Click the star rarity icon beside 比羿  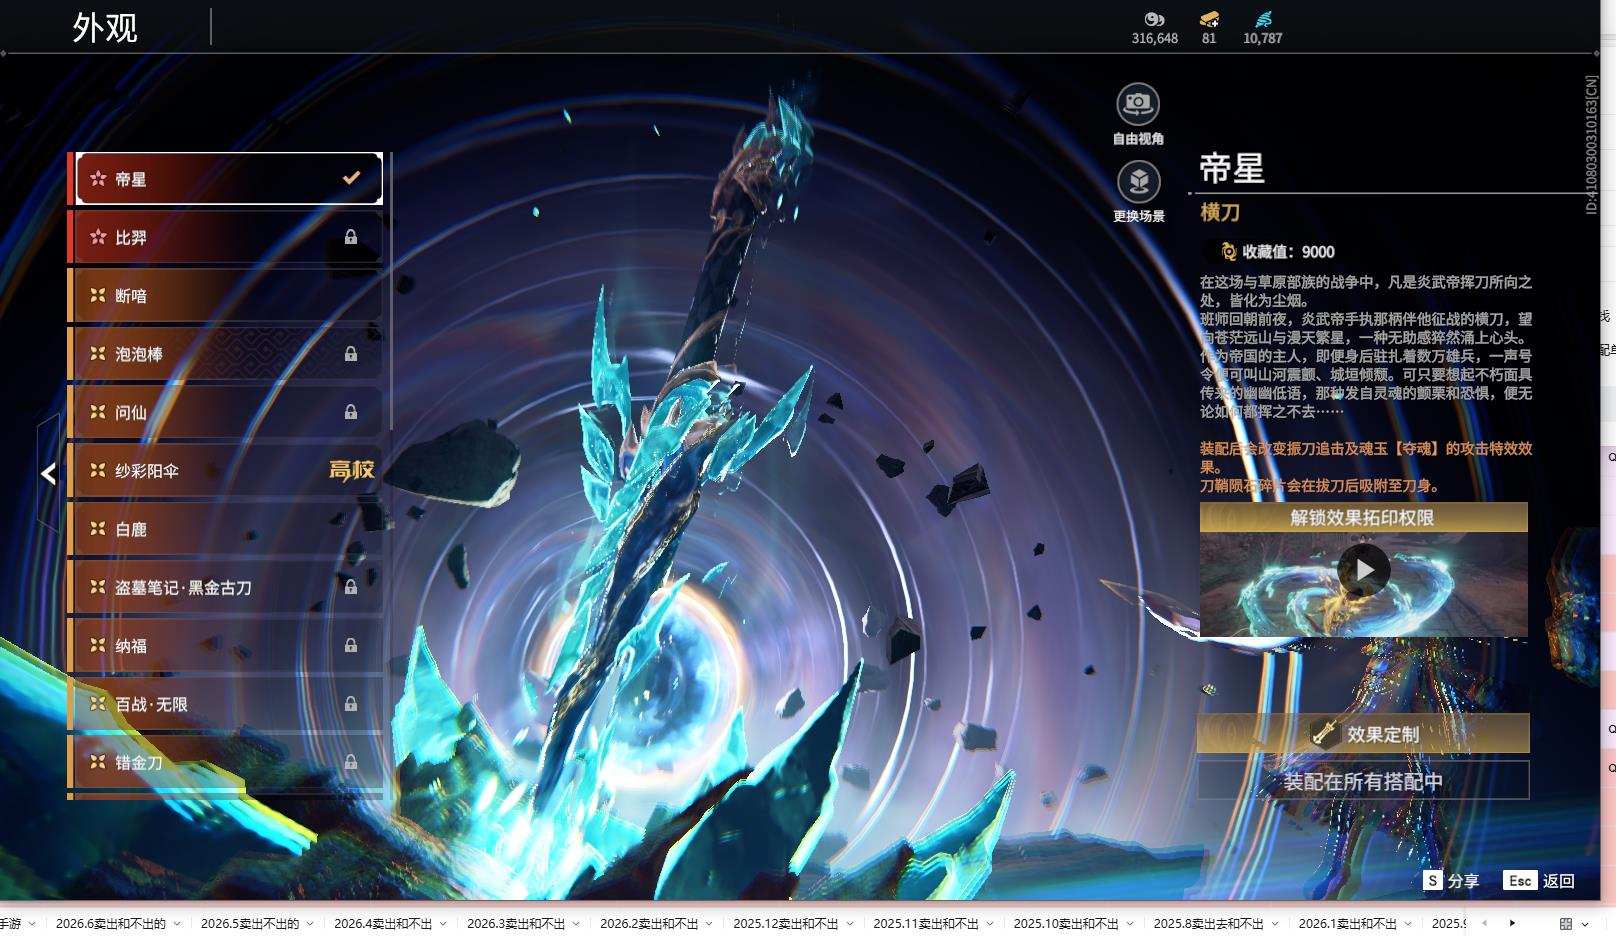pyautogui.click(x=98, y=237)
